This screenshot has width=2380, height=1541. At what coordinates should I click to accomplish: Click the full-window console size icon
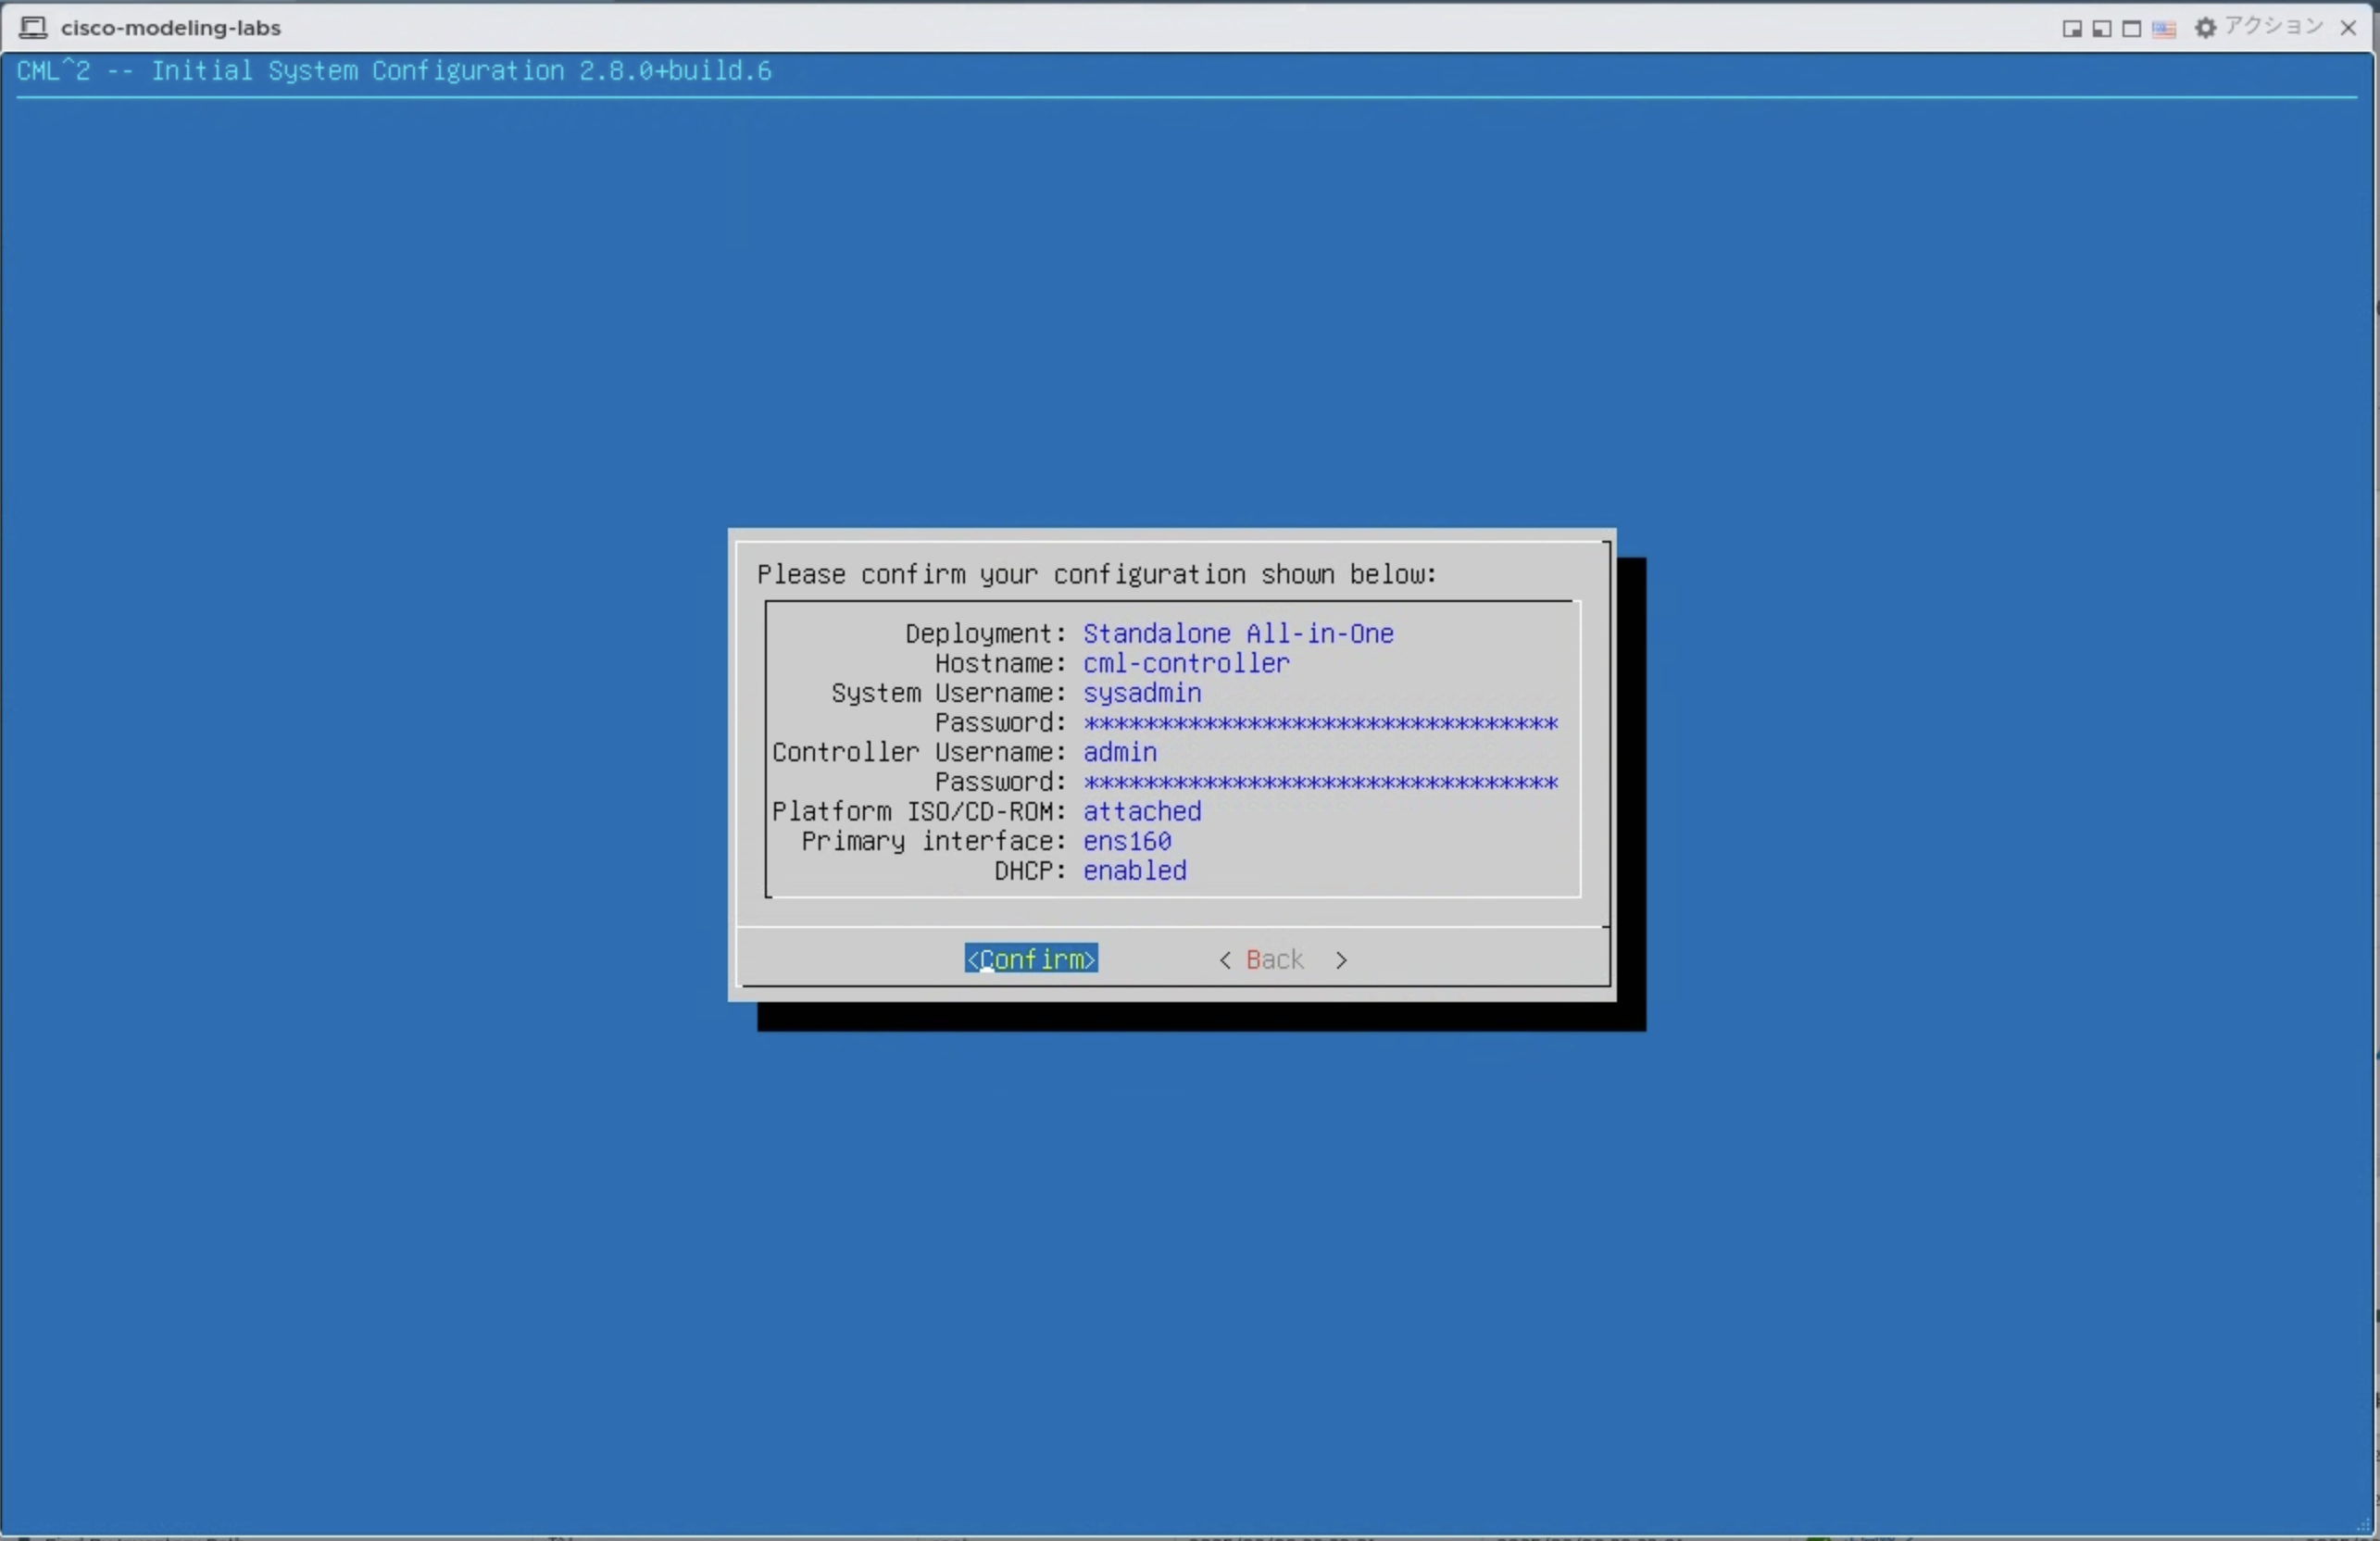coord(2132,29)
